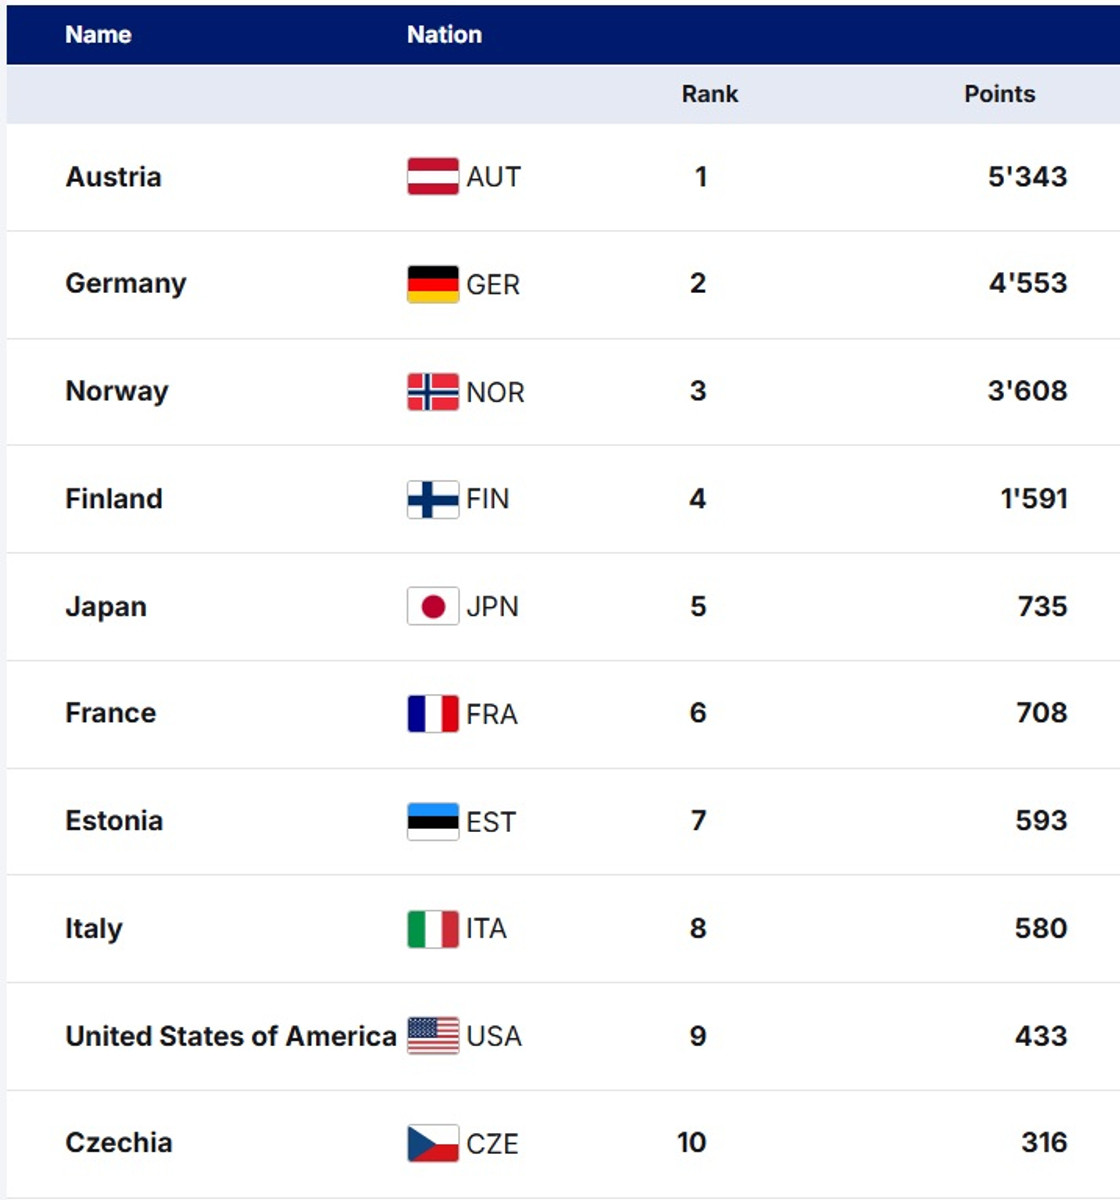Click the Nation column header
1120x1200 pixels.
click(x=444, y=35)
